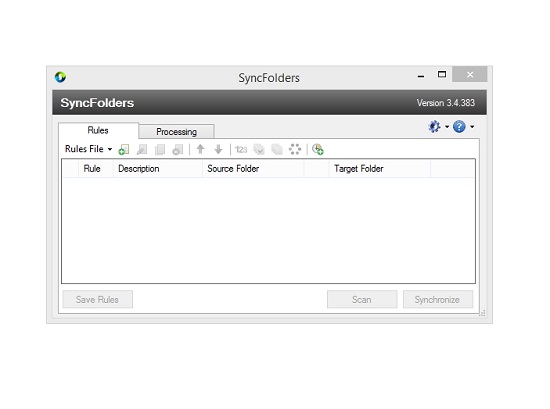Click the copy rule toolbar icon
The height and width of the screenshot is (409, 550).
tap(160, 149)
